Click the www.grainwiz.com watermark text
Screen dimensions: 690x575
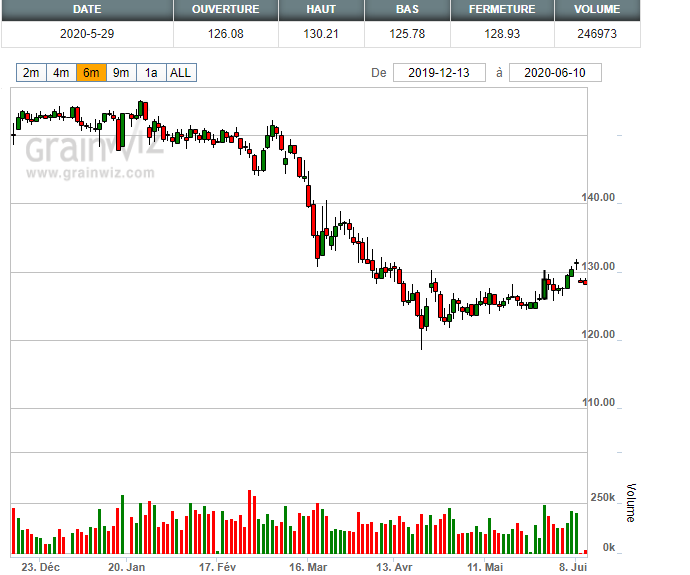pos(90,172)
